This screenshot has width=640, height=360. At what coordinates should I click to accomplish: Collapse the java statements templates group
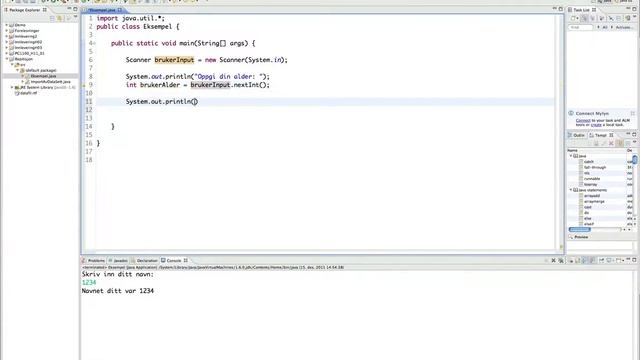coord(571,190)
